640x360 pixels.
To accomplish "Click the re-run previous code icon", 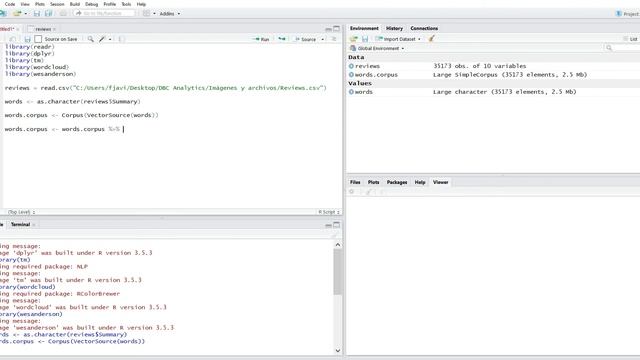I will tap(282, 39).
